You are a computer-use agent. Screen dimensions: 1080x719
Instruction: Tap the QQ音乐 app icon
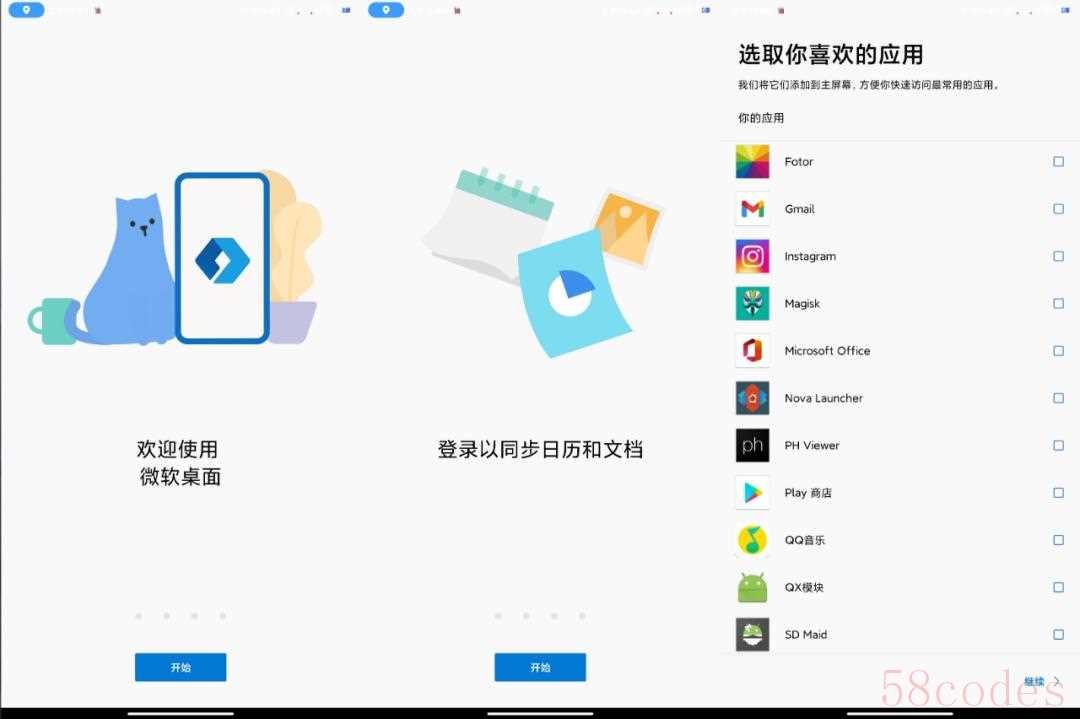coord(752,540)
